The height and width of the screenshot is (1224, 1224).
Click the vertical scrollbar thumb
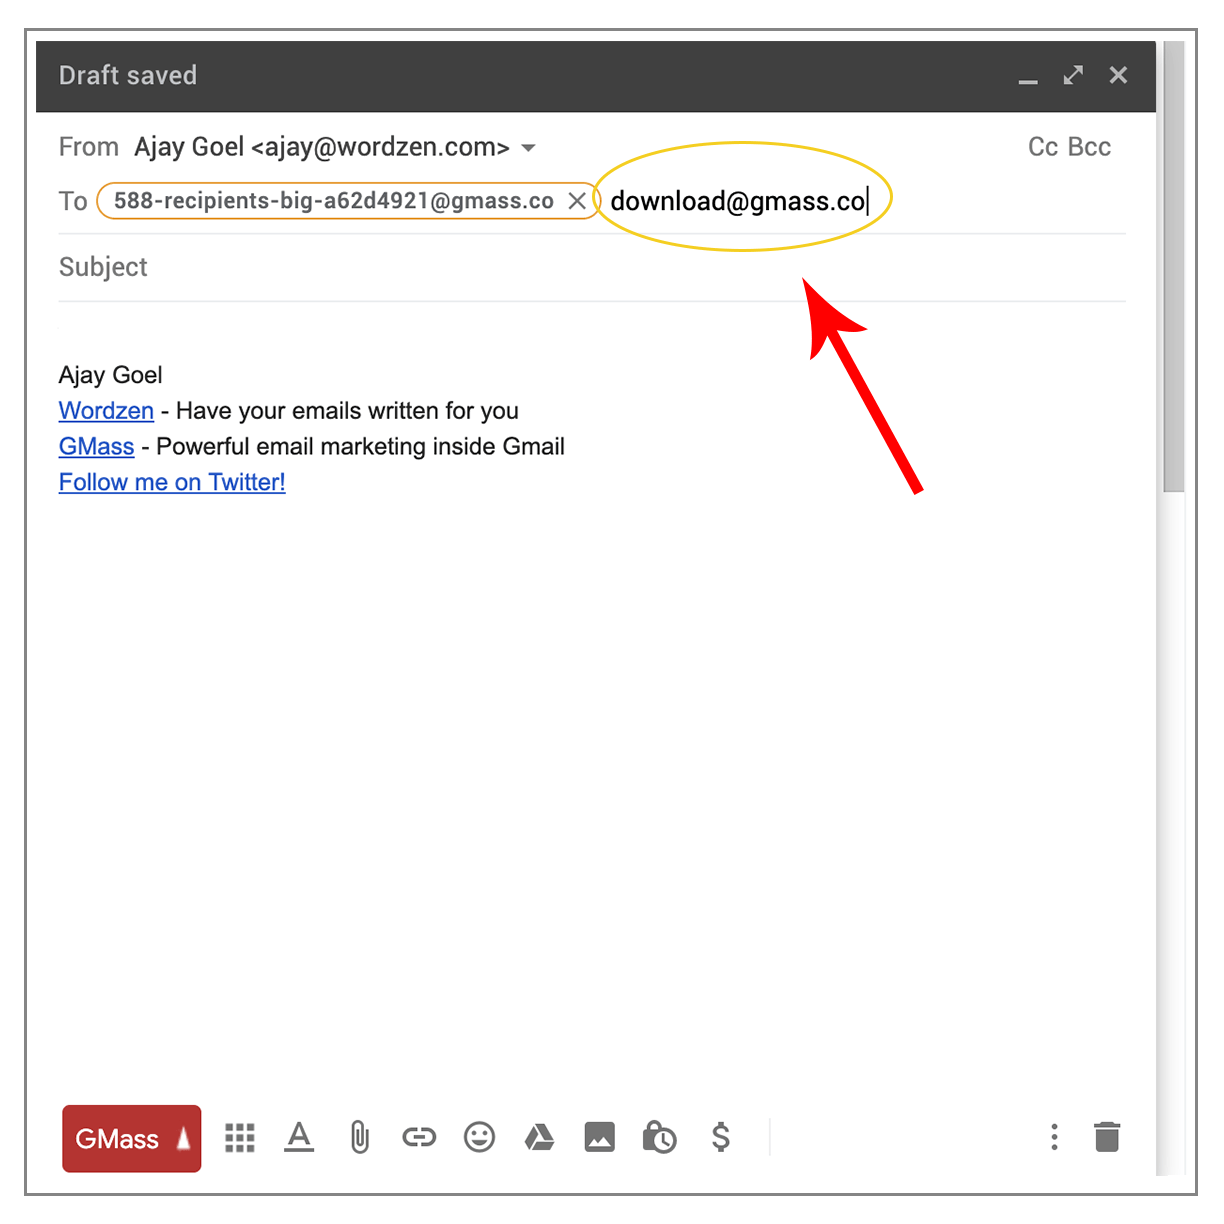click(x=1173, y=267)
